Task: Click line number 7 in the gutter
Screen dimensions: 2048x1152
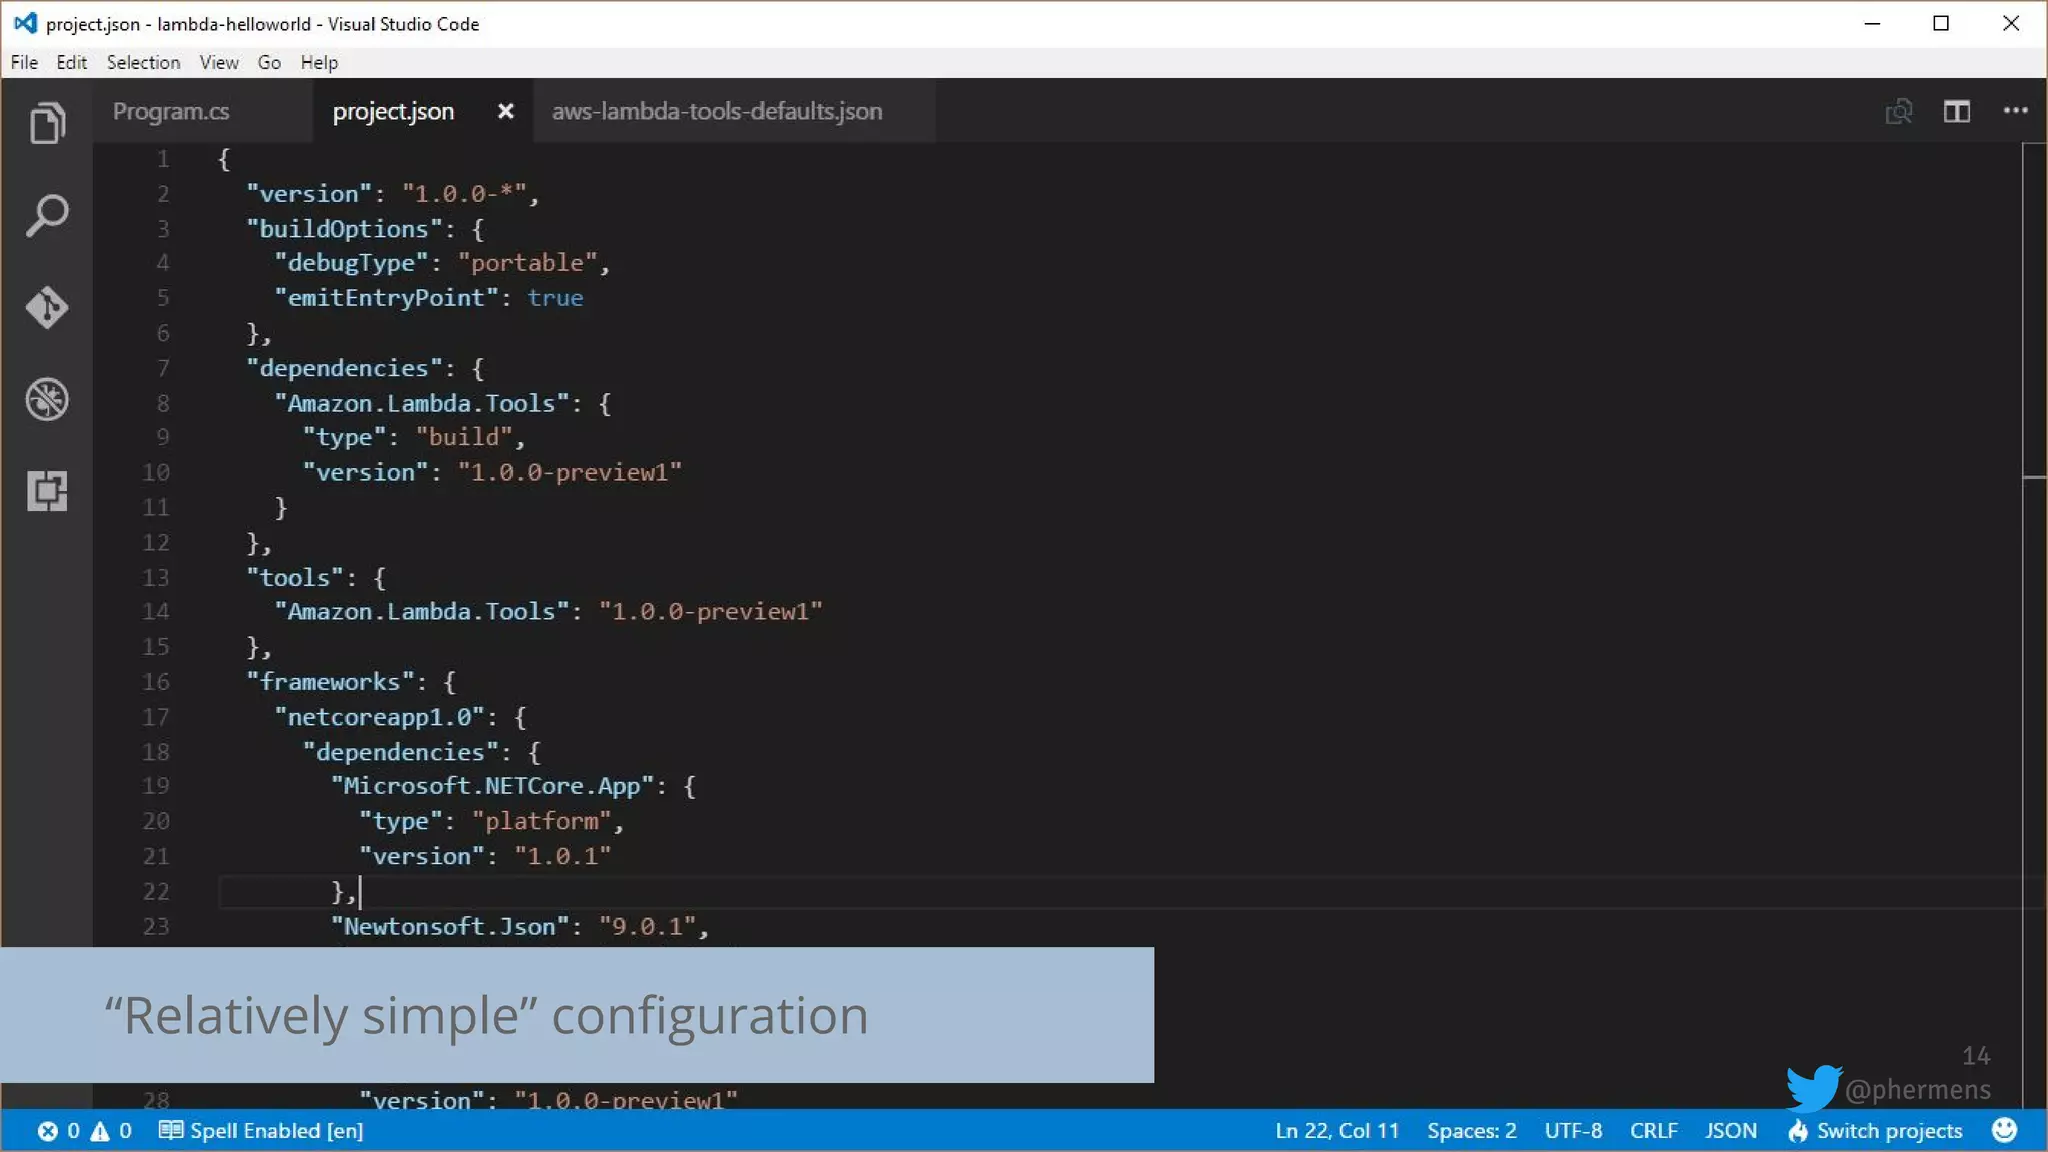Action: click(x=162, y=368)
